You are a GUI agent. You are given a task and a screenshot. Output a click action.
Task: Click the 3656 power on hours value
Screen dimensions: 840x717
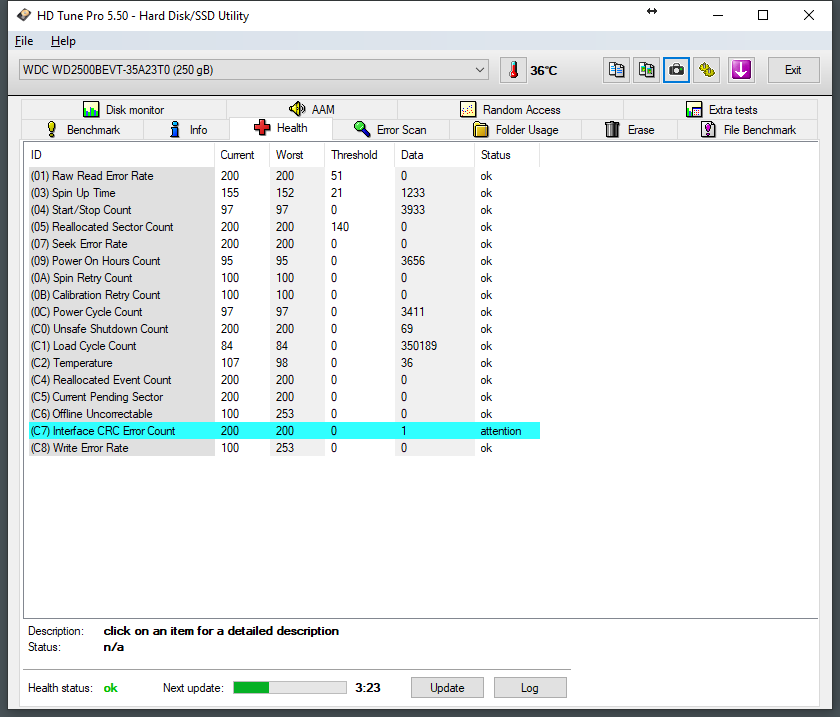click(x=412, y=261)
